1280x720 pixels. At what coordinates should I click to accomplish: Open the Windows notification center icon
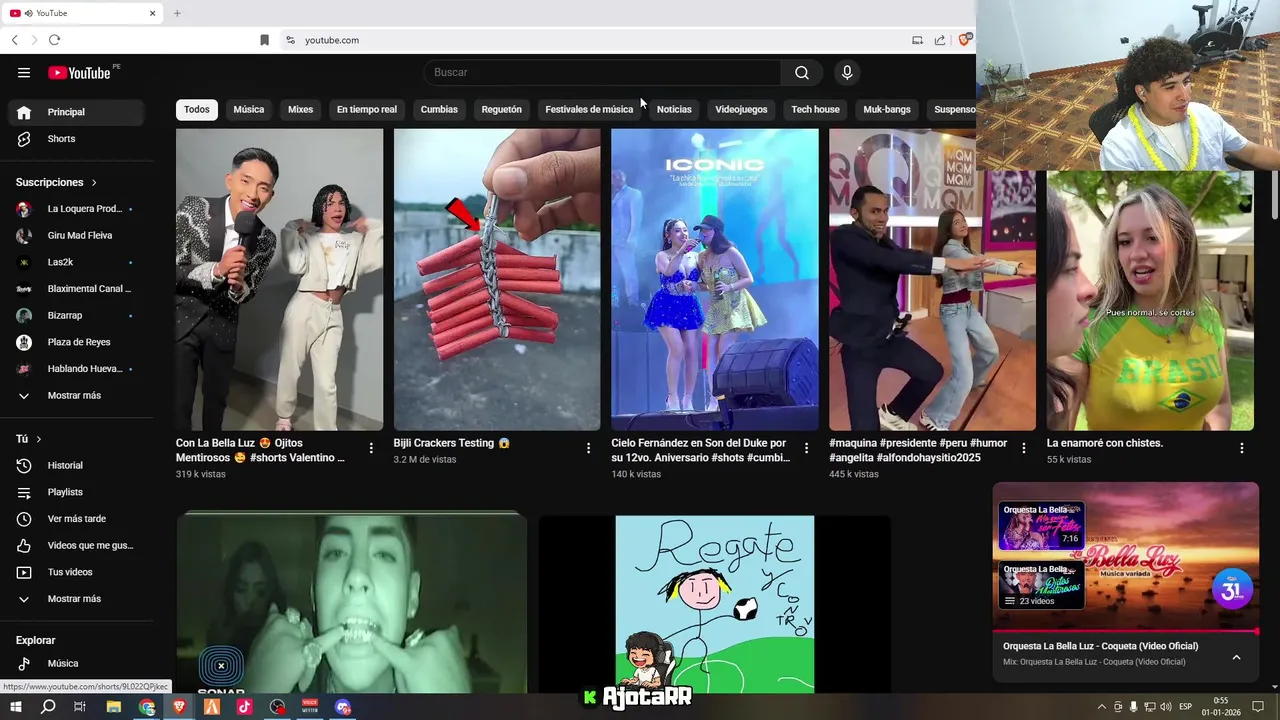[x=1258, y=707]
